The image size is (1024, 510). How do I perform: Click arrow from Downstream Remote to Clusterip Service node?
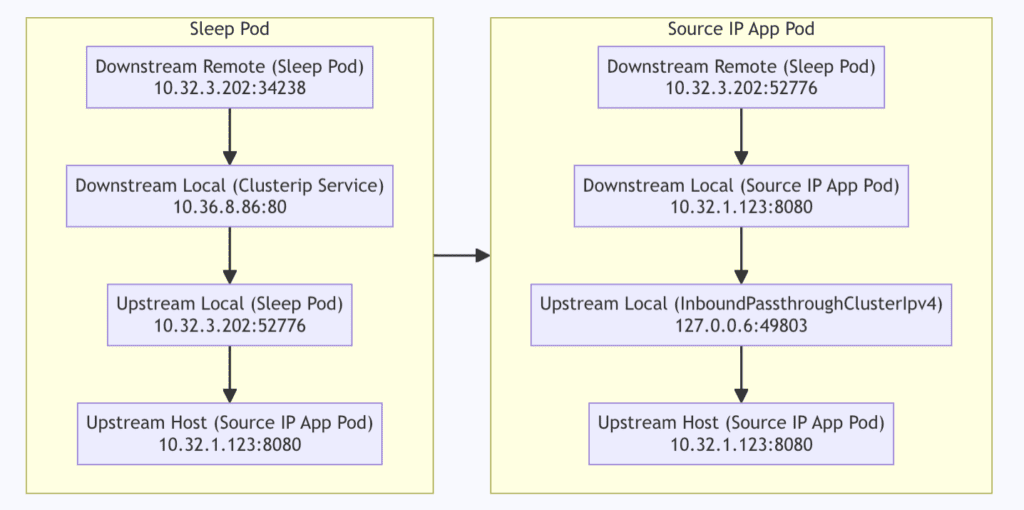(x=230, y=137)
